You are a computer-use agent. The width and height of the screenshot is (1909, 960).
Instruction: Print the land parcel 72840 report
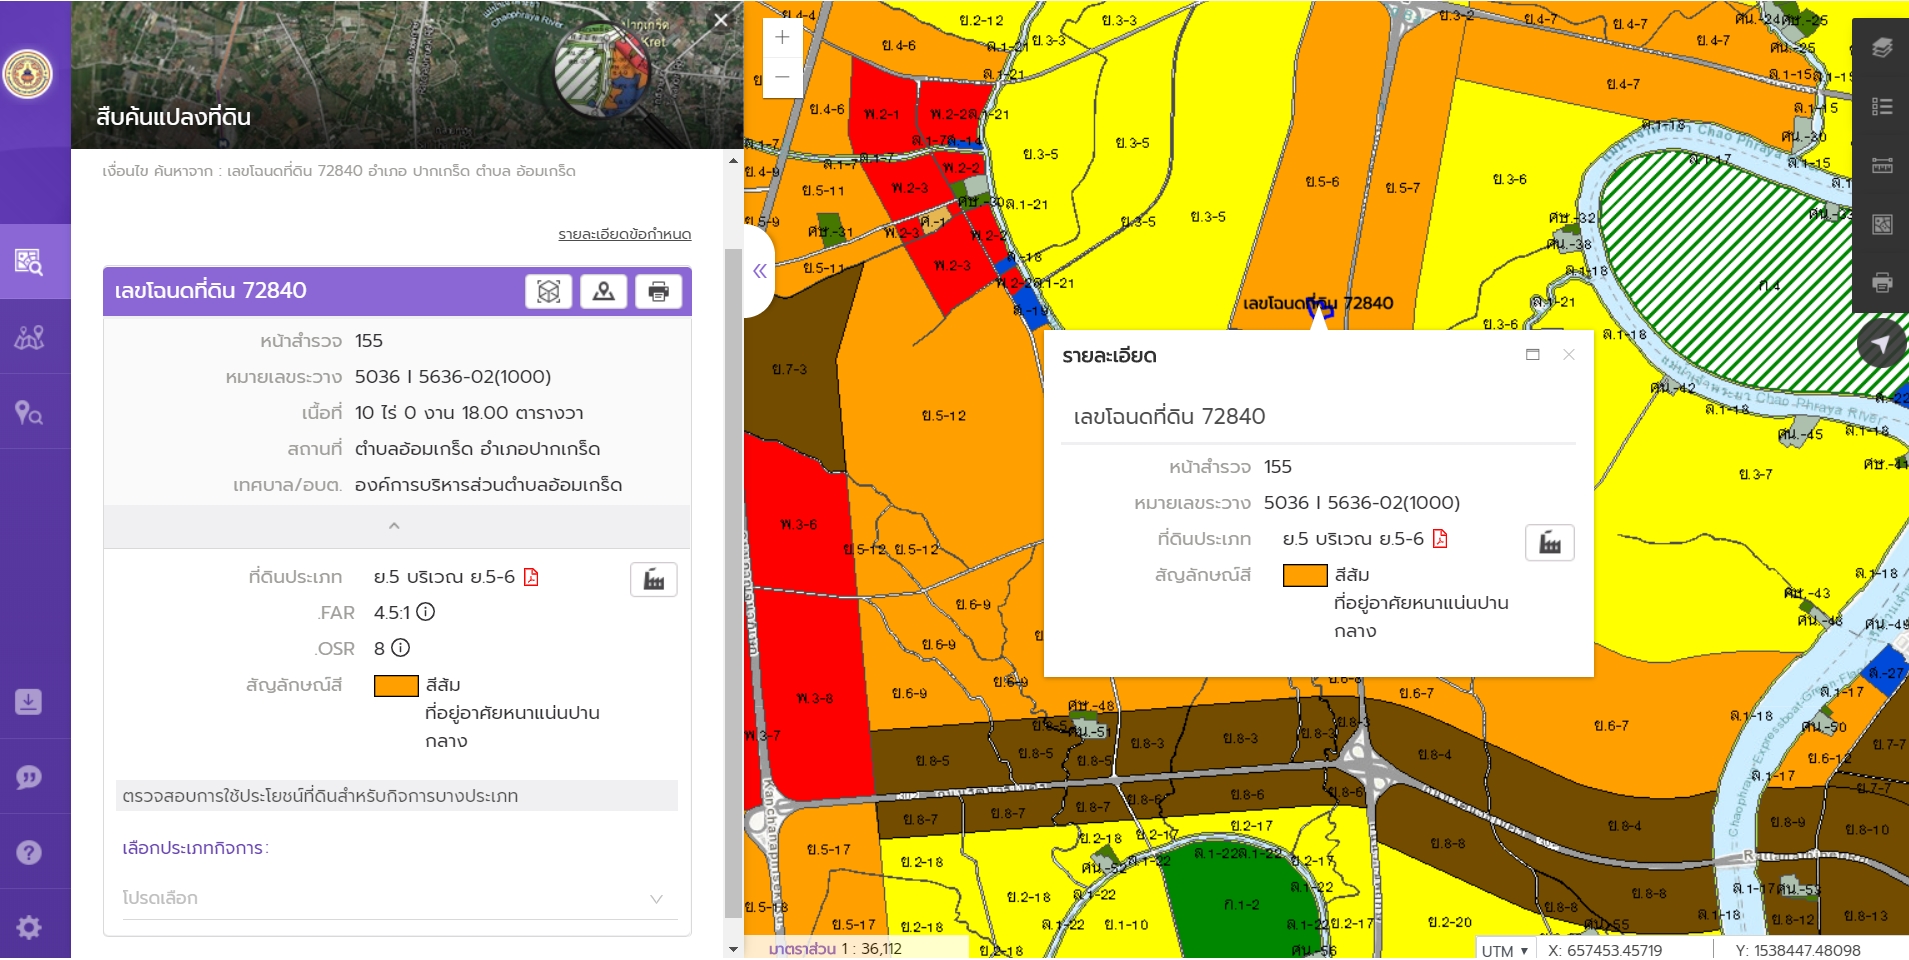(x=658, y=291)
